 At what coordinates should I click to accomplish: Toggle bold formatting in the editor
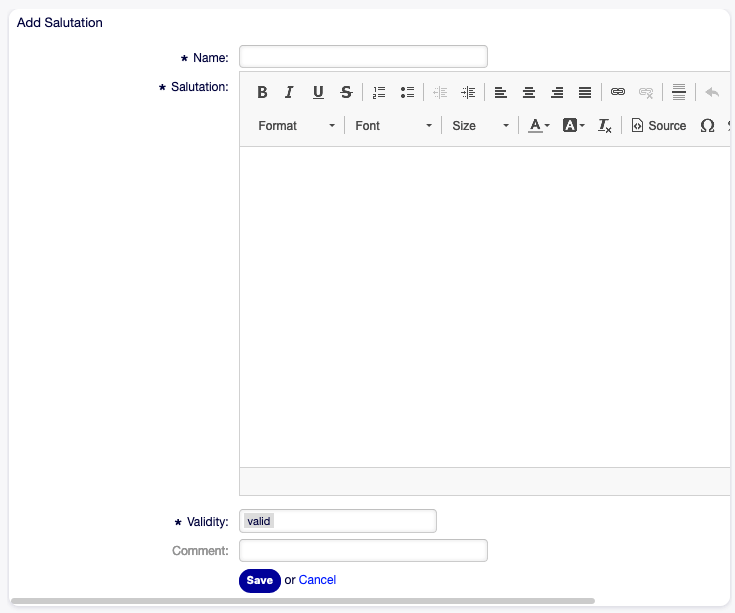click(x=262, y=92)
